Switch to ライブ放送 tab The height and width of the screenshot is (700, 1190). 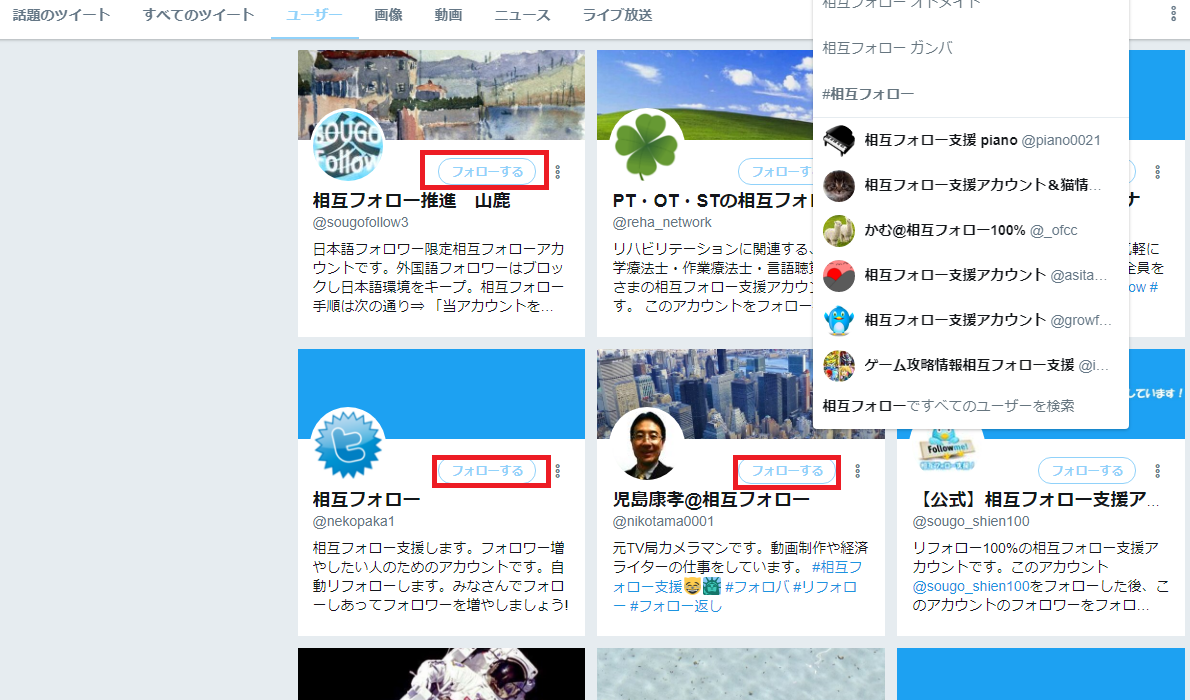pyautogui.click(x=617, y=15)
